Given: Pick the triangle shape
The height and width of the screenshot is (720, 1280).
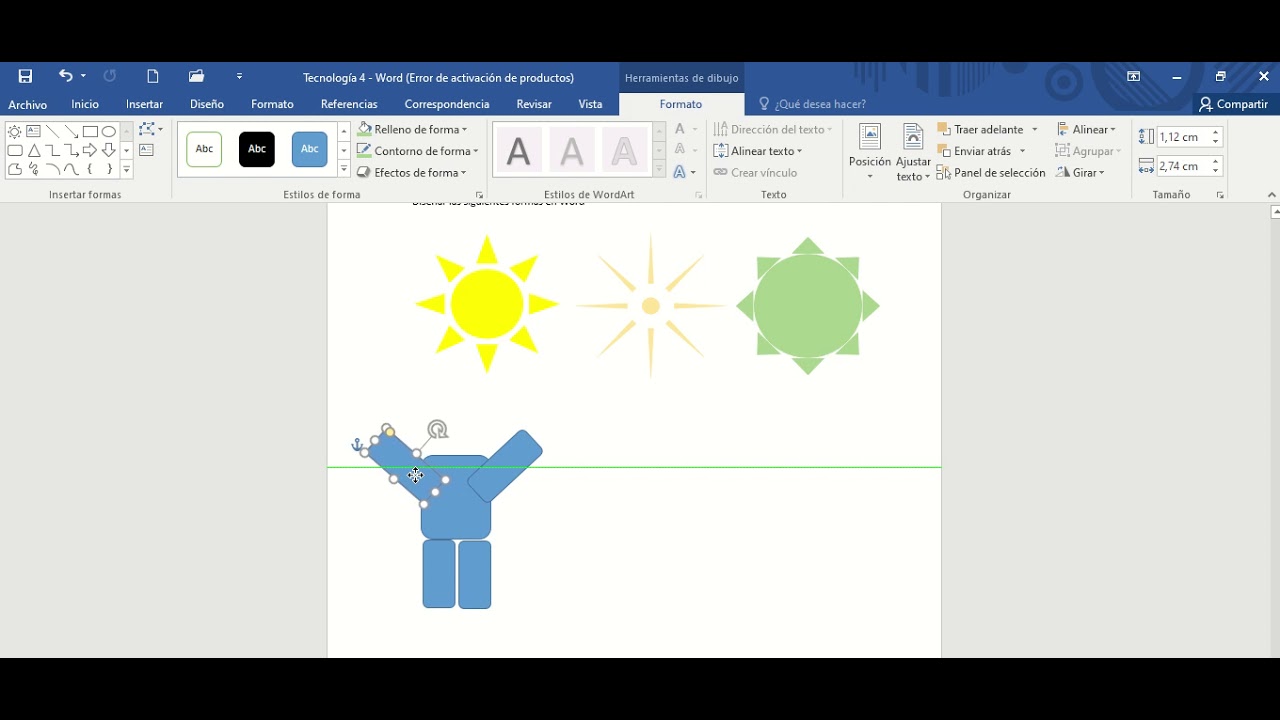Looking at the screenshot, I should tap(33, 150).
